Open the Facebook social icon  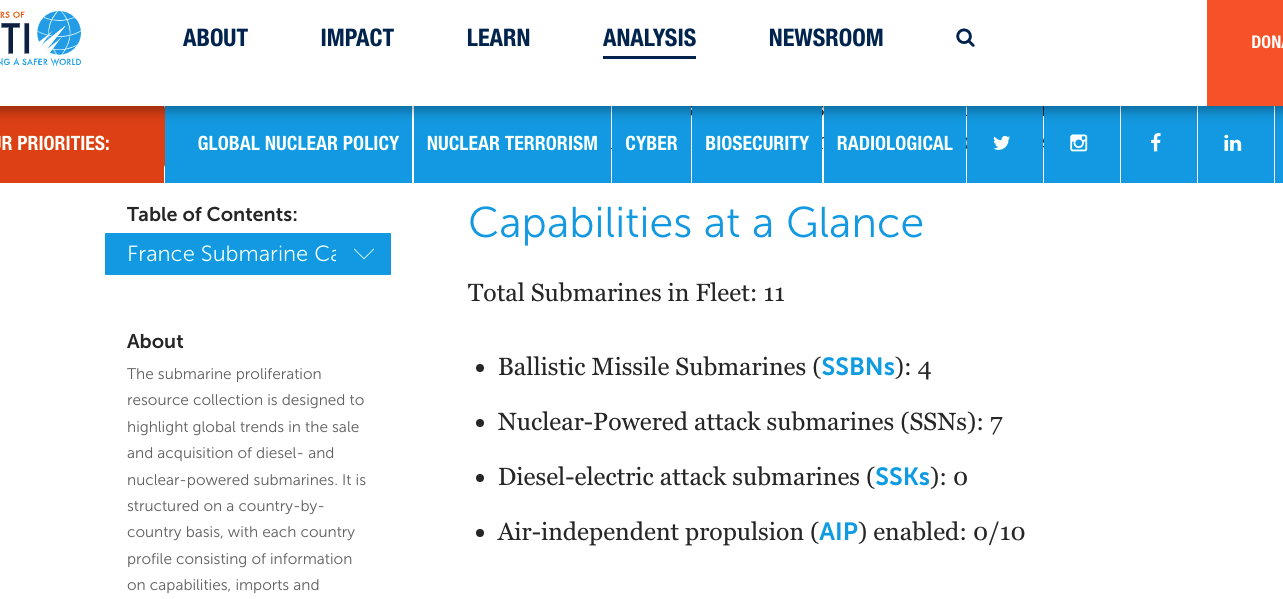[1156, 143]
